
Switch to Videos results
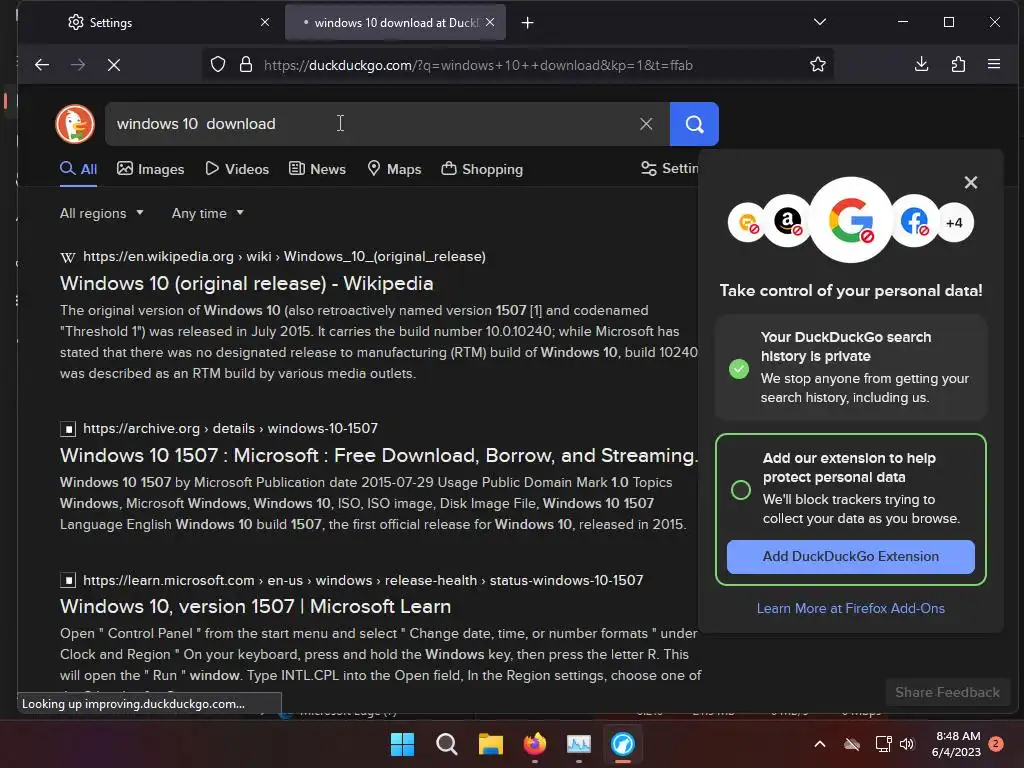(237, 169)
